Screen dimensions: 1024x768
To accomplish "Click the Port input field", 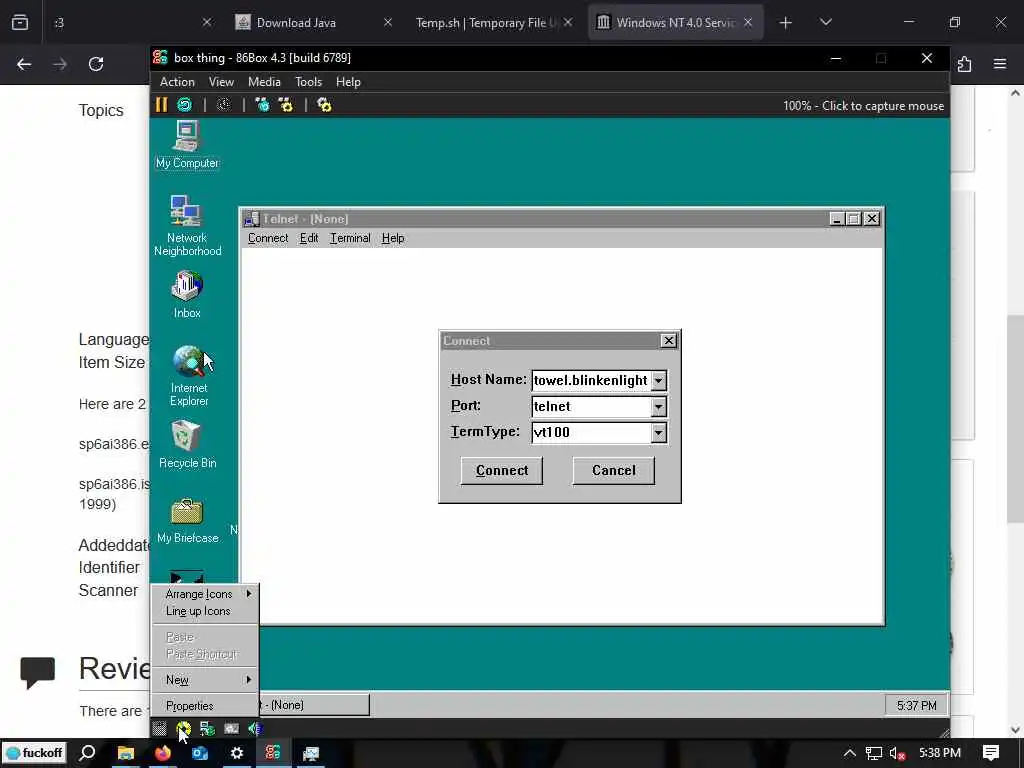I will [x=591, y=407].
